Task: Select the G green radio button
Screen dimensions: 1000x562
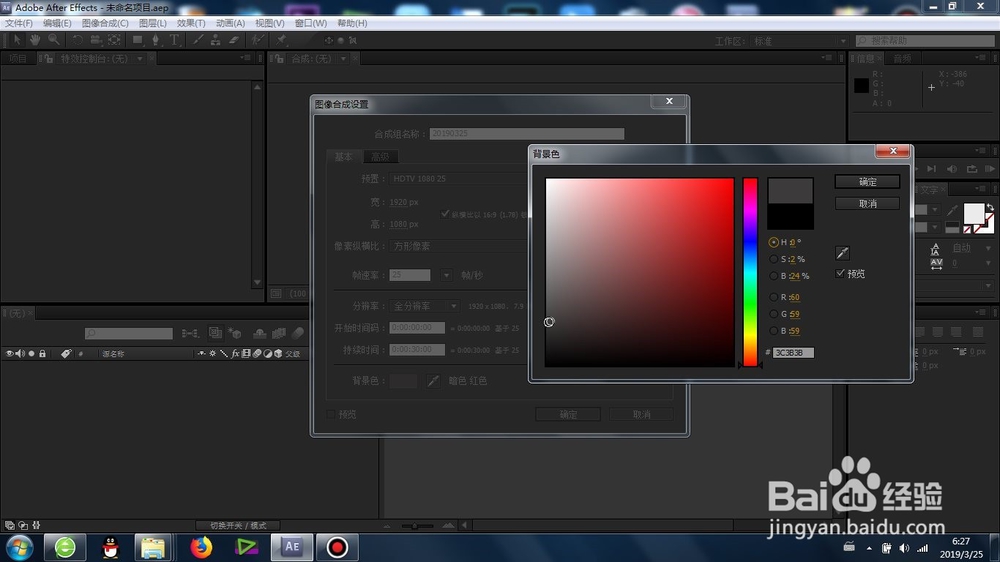Action: click(774, 314)
